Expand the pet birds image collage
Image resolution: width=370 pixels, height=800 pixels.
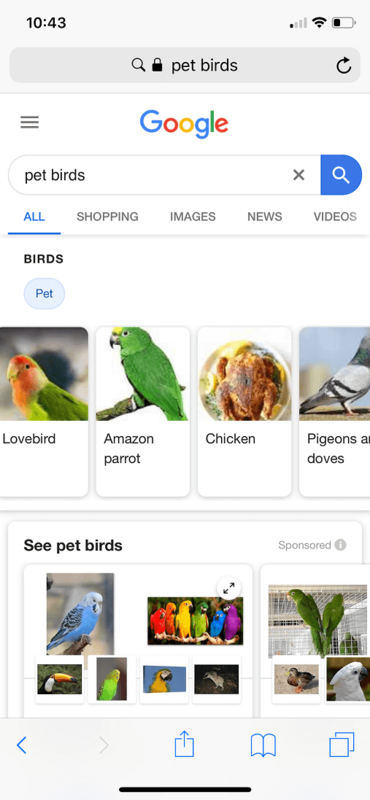point(229,588)
